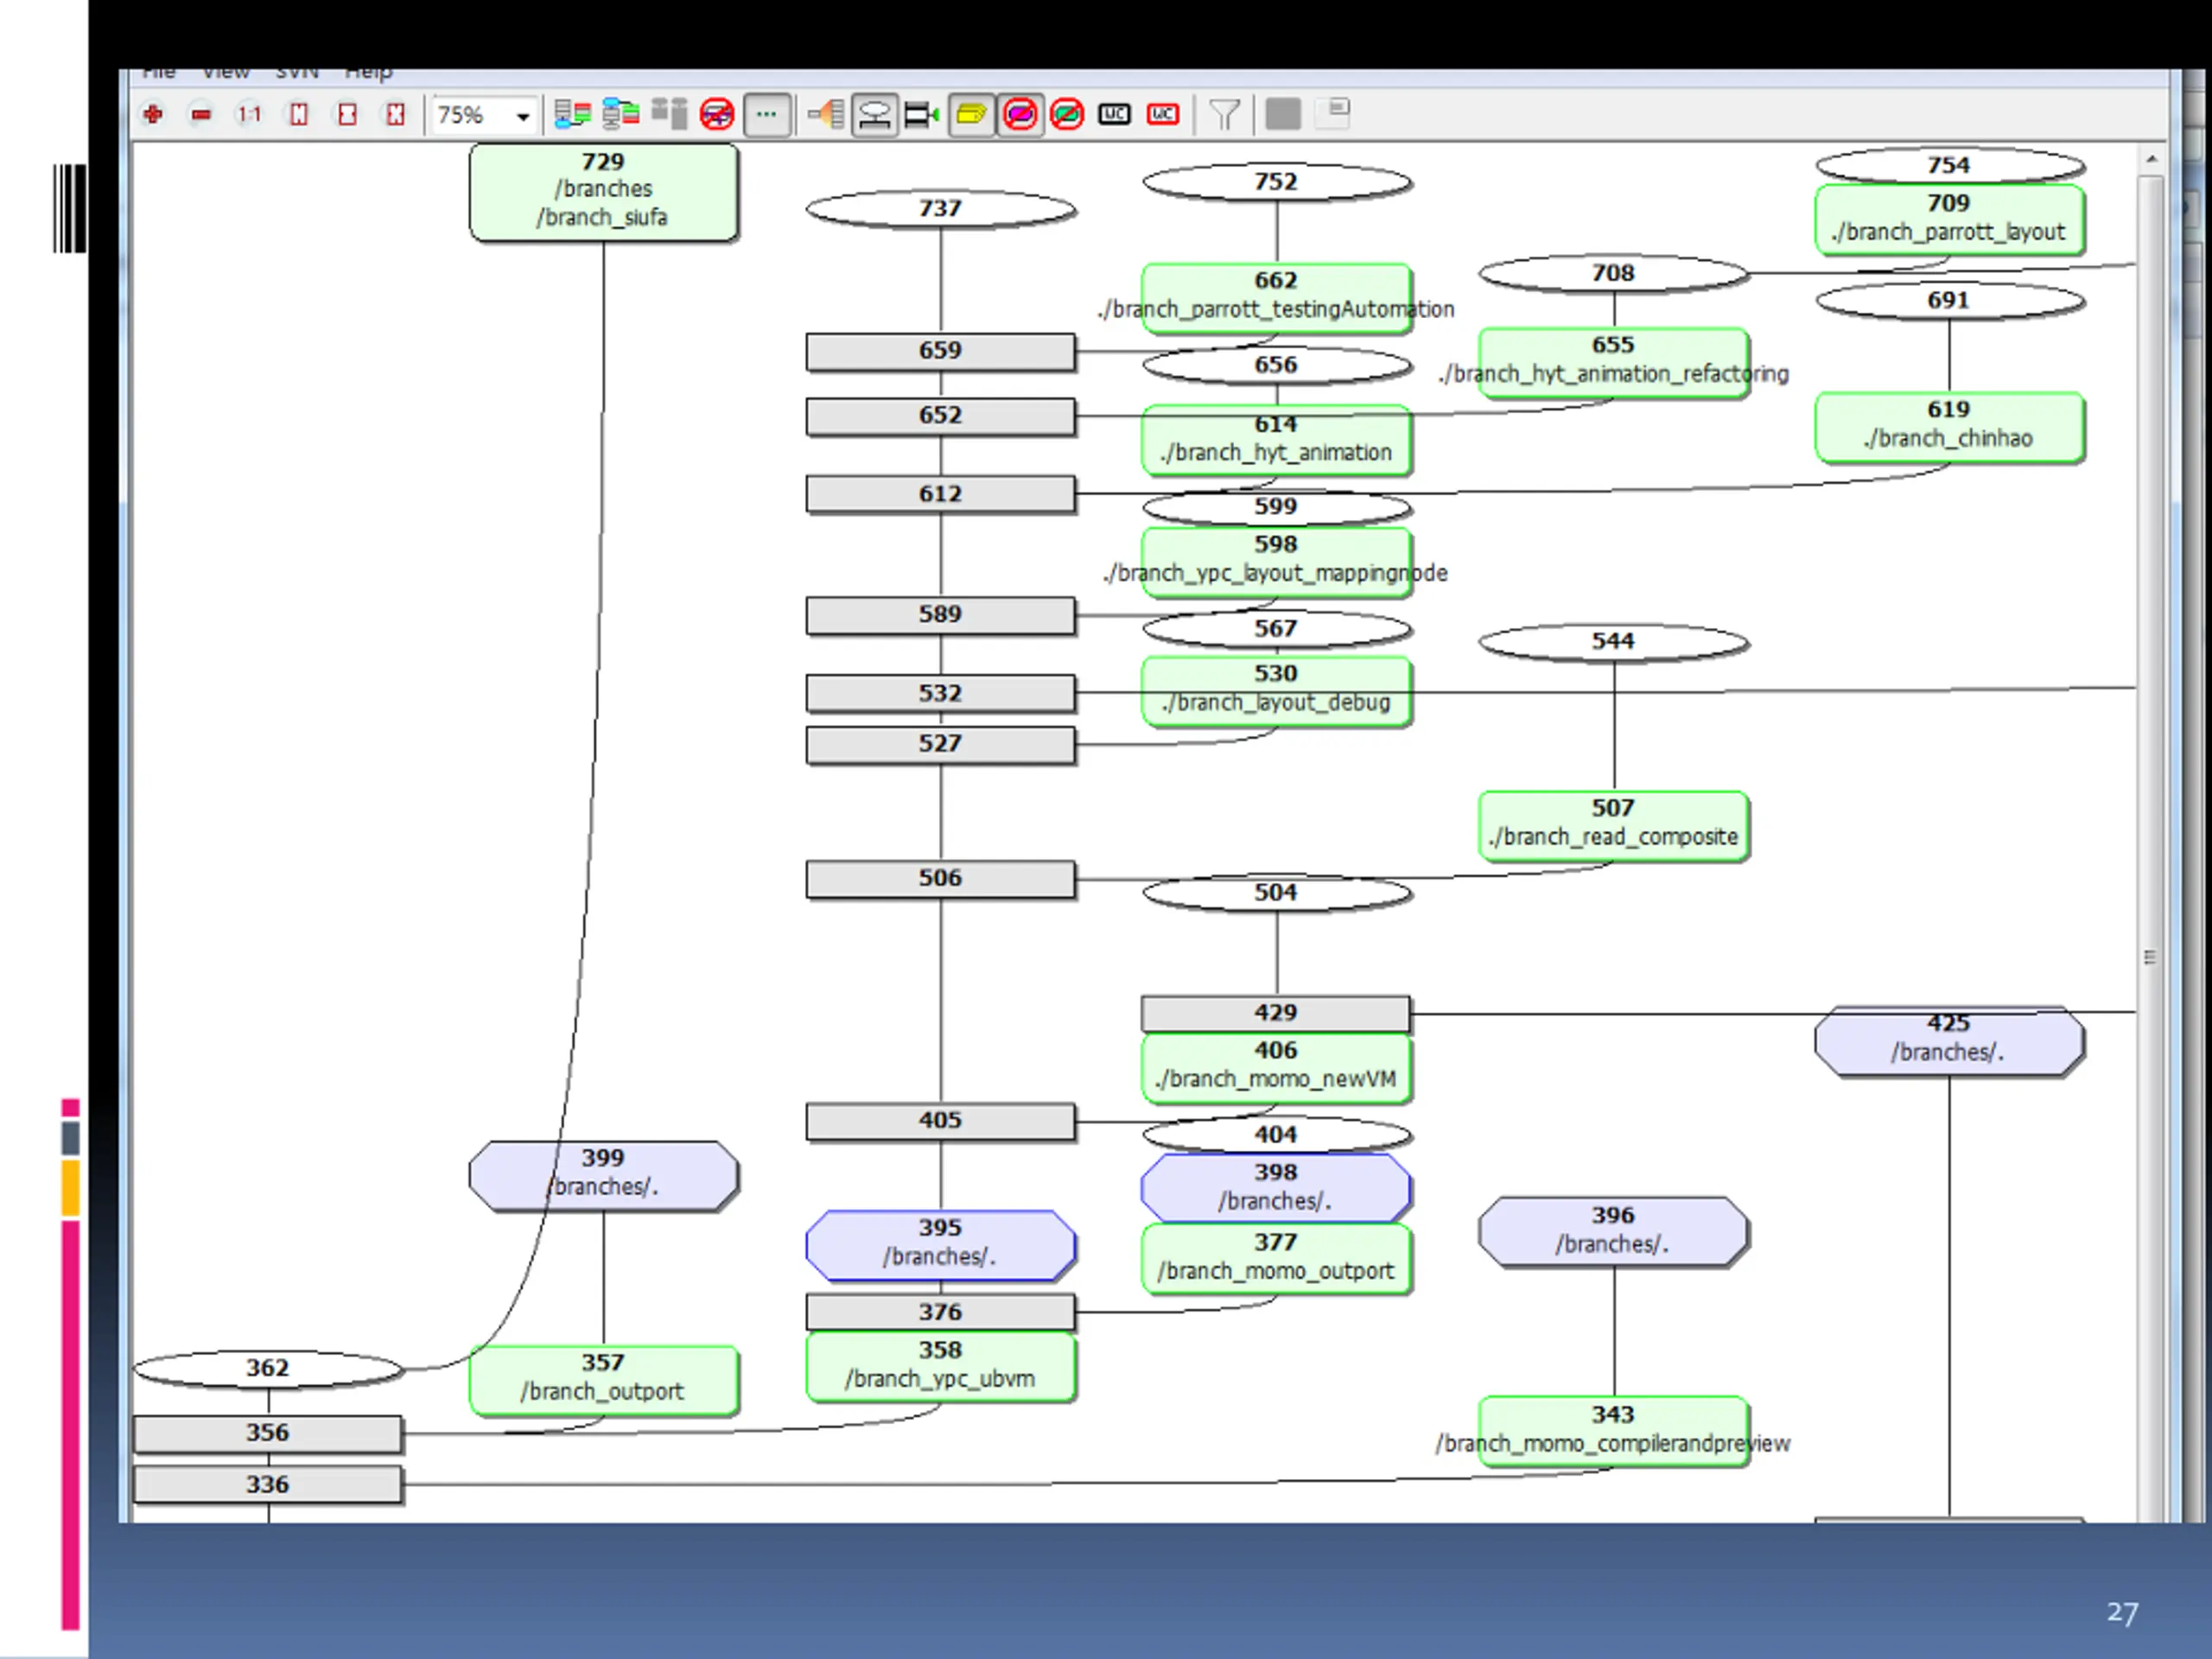Select the 737 ellipse node
Viewport: 2212px width, 1659px height.
click(x=940, y=209)
